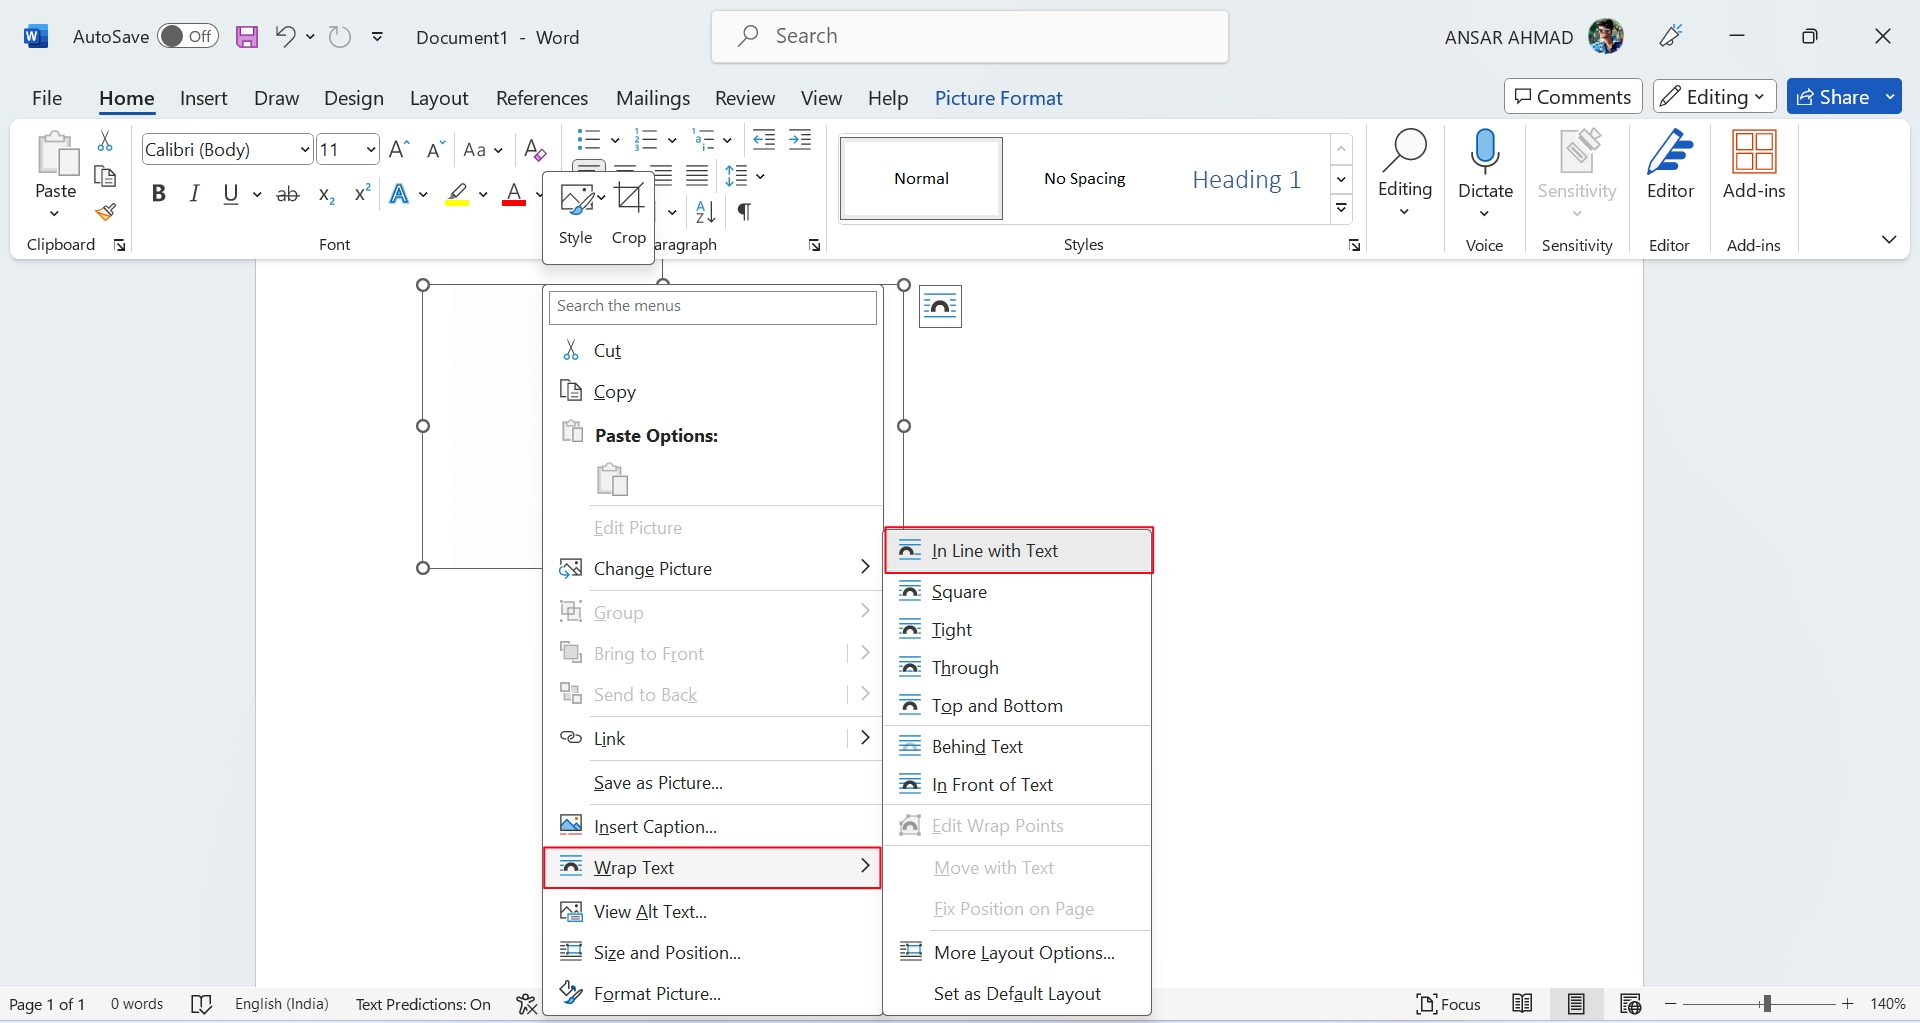Viewport: 1920px width, 1023px height.
Task: Switch to the Picture Format tab
Action: pos(999,98)
